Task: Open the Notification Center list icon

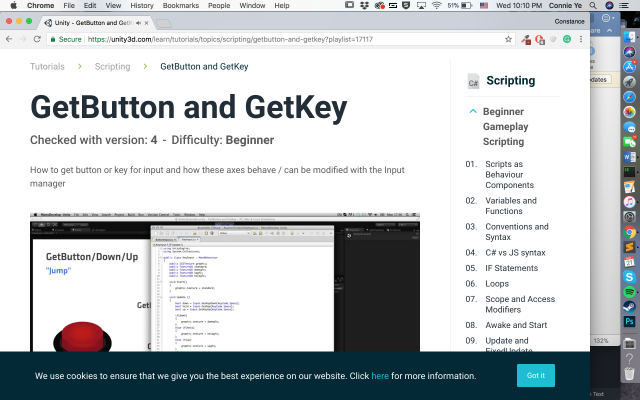Action: tap(624, 5)
